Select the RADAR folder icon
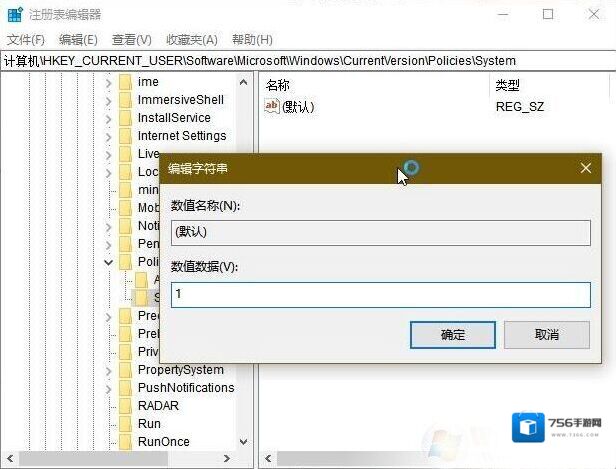The image size is (616, 469). [125, 406]
